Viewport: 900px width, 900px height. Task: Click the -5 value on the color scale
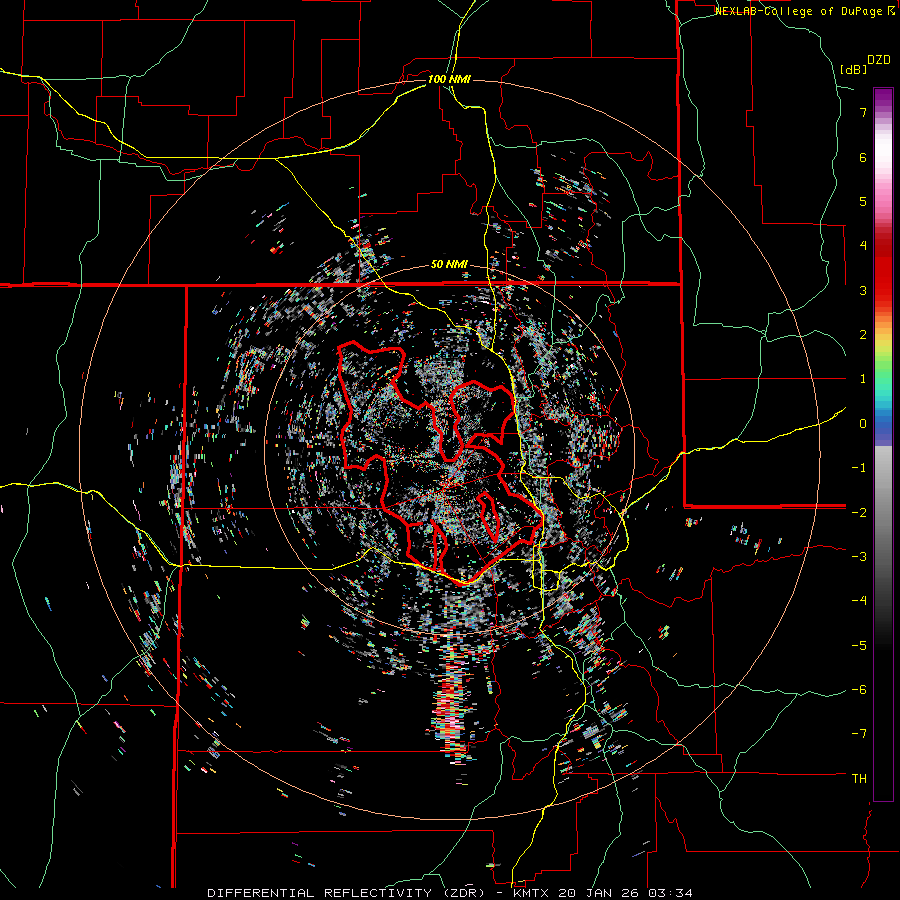859,645
